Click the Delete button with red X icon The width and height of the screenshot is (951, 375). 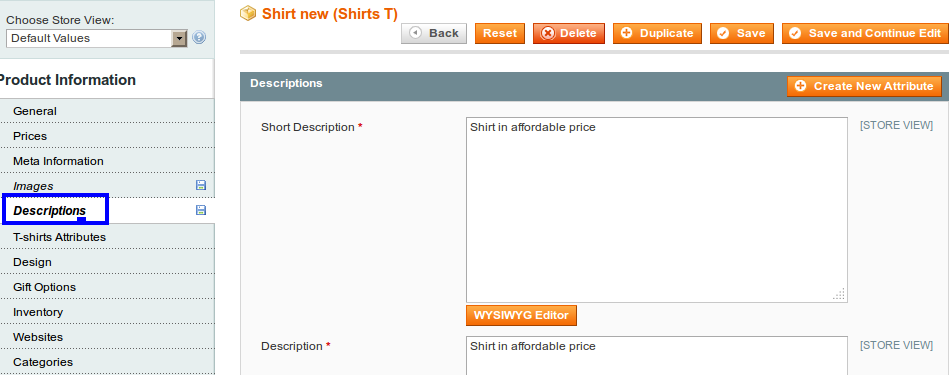(x=569, y=33)
